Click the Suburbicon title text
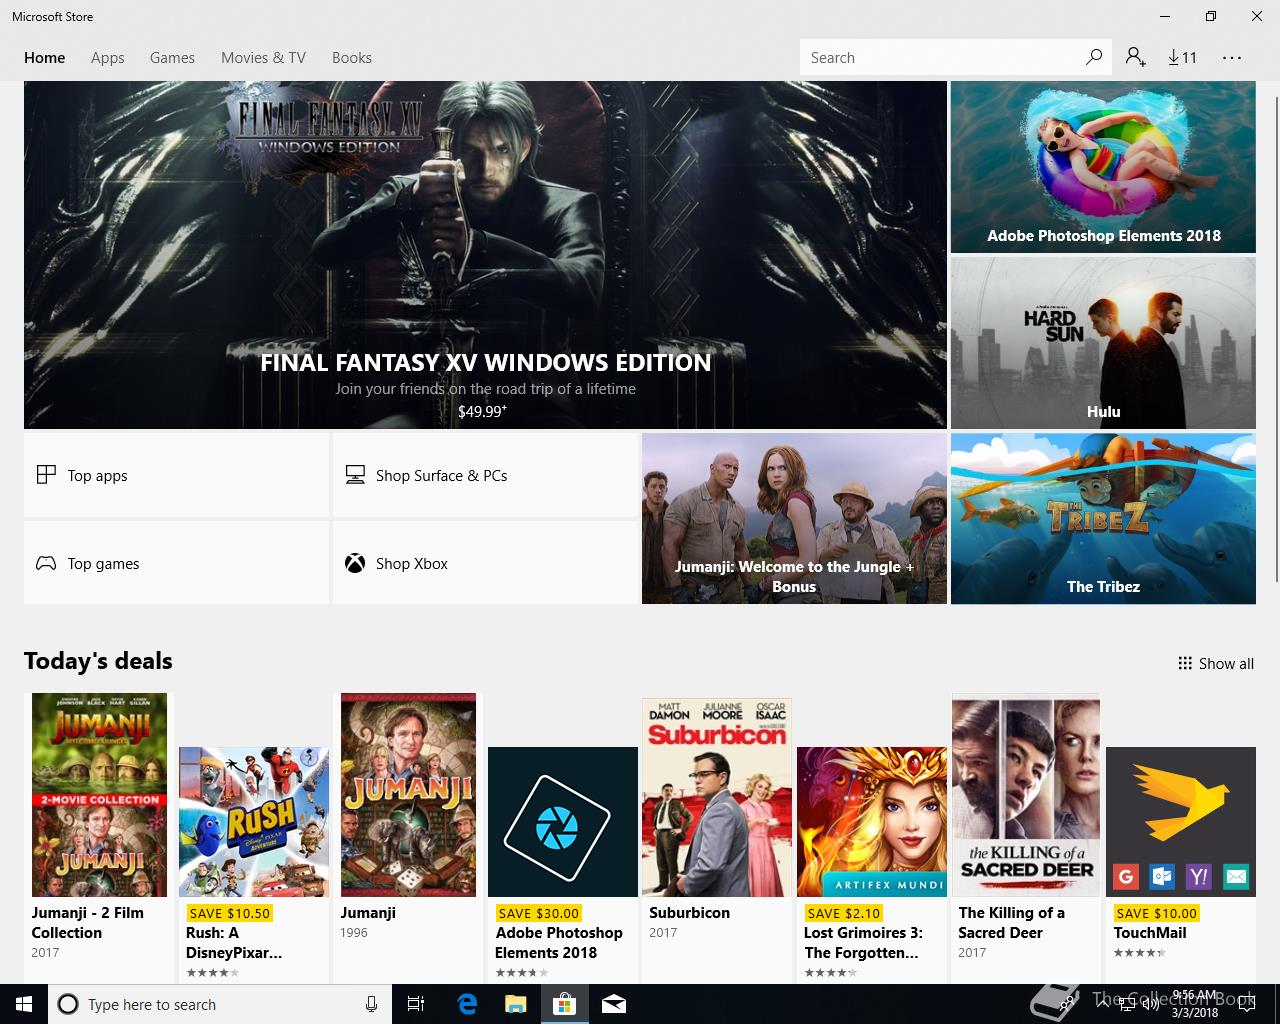The image size is (1280, 1024). pyautogui.click(x=689, y=913)
